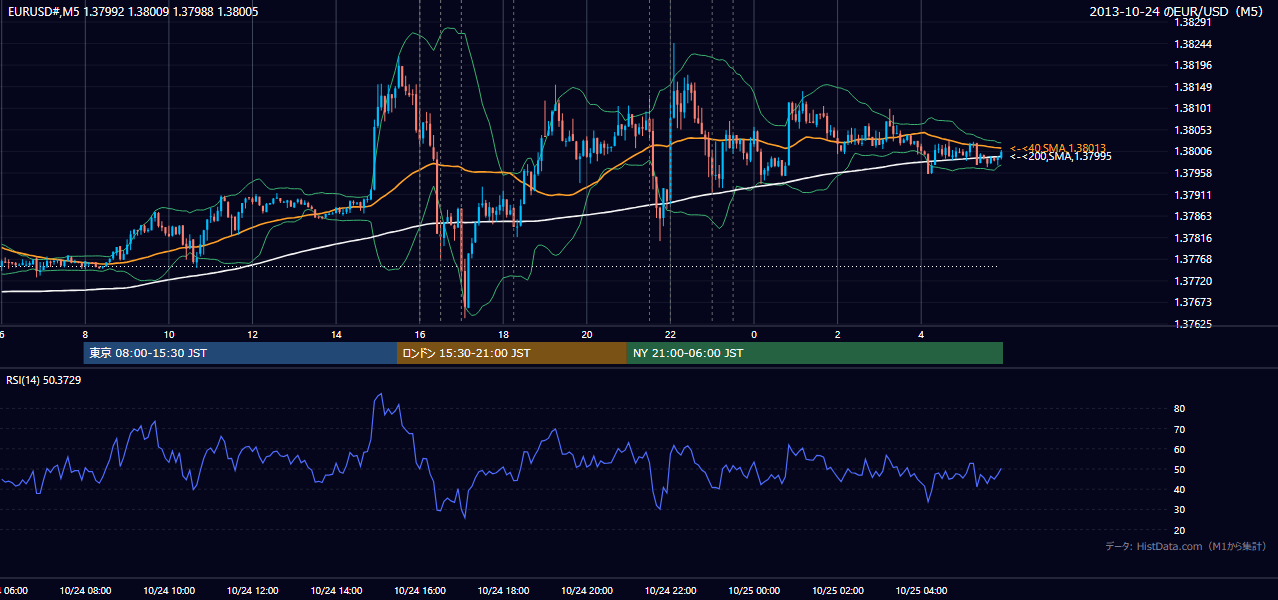
Task: Click price axis value 1.38196
Action: 1192,66
